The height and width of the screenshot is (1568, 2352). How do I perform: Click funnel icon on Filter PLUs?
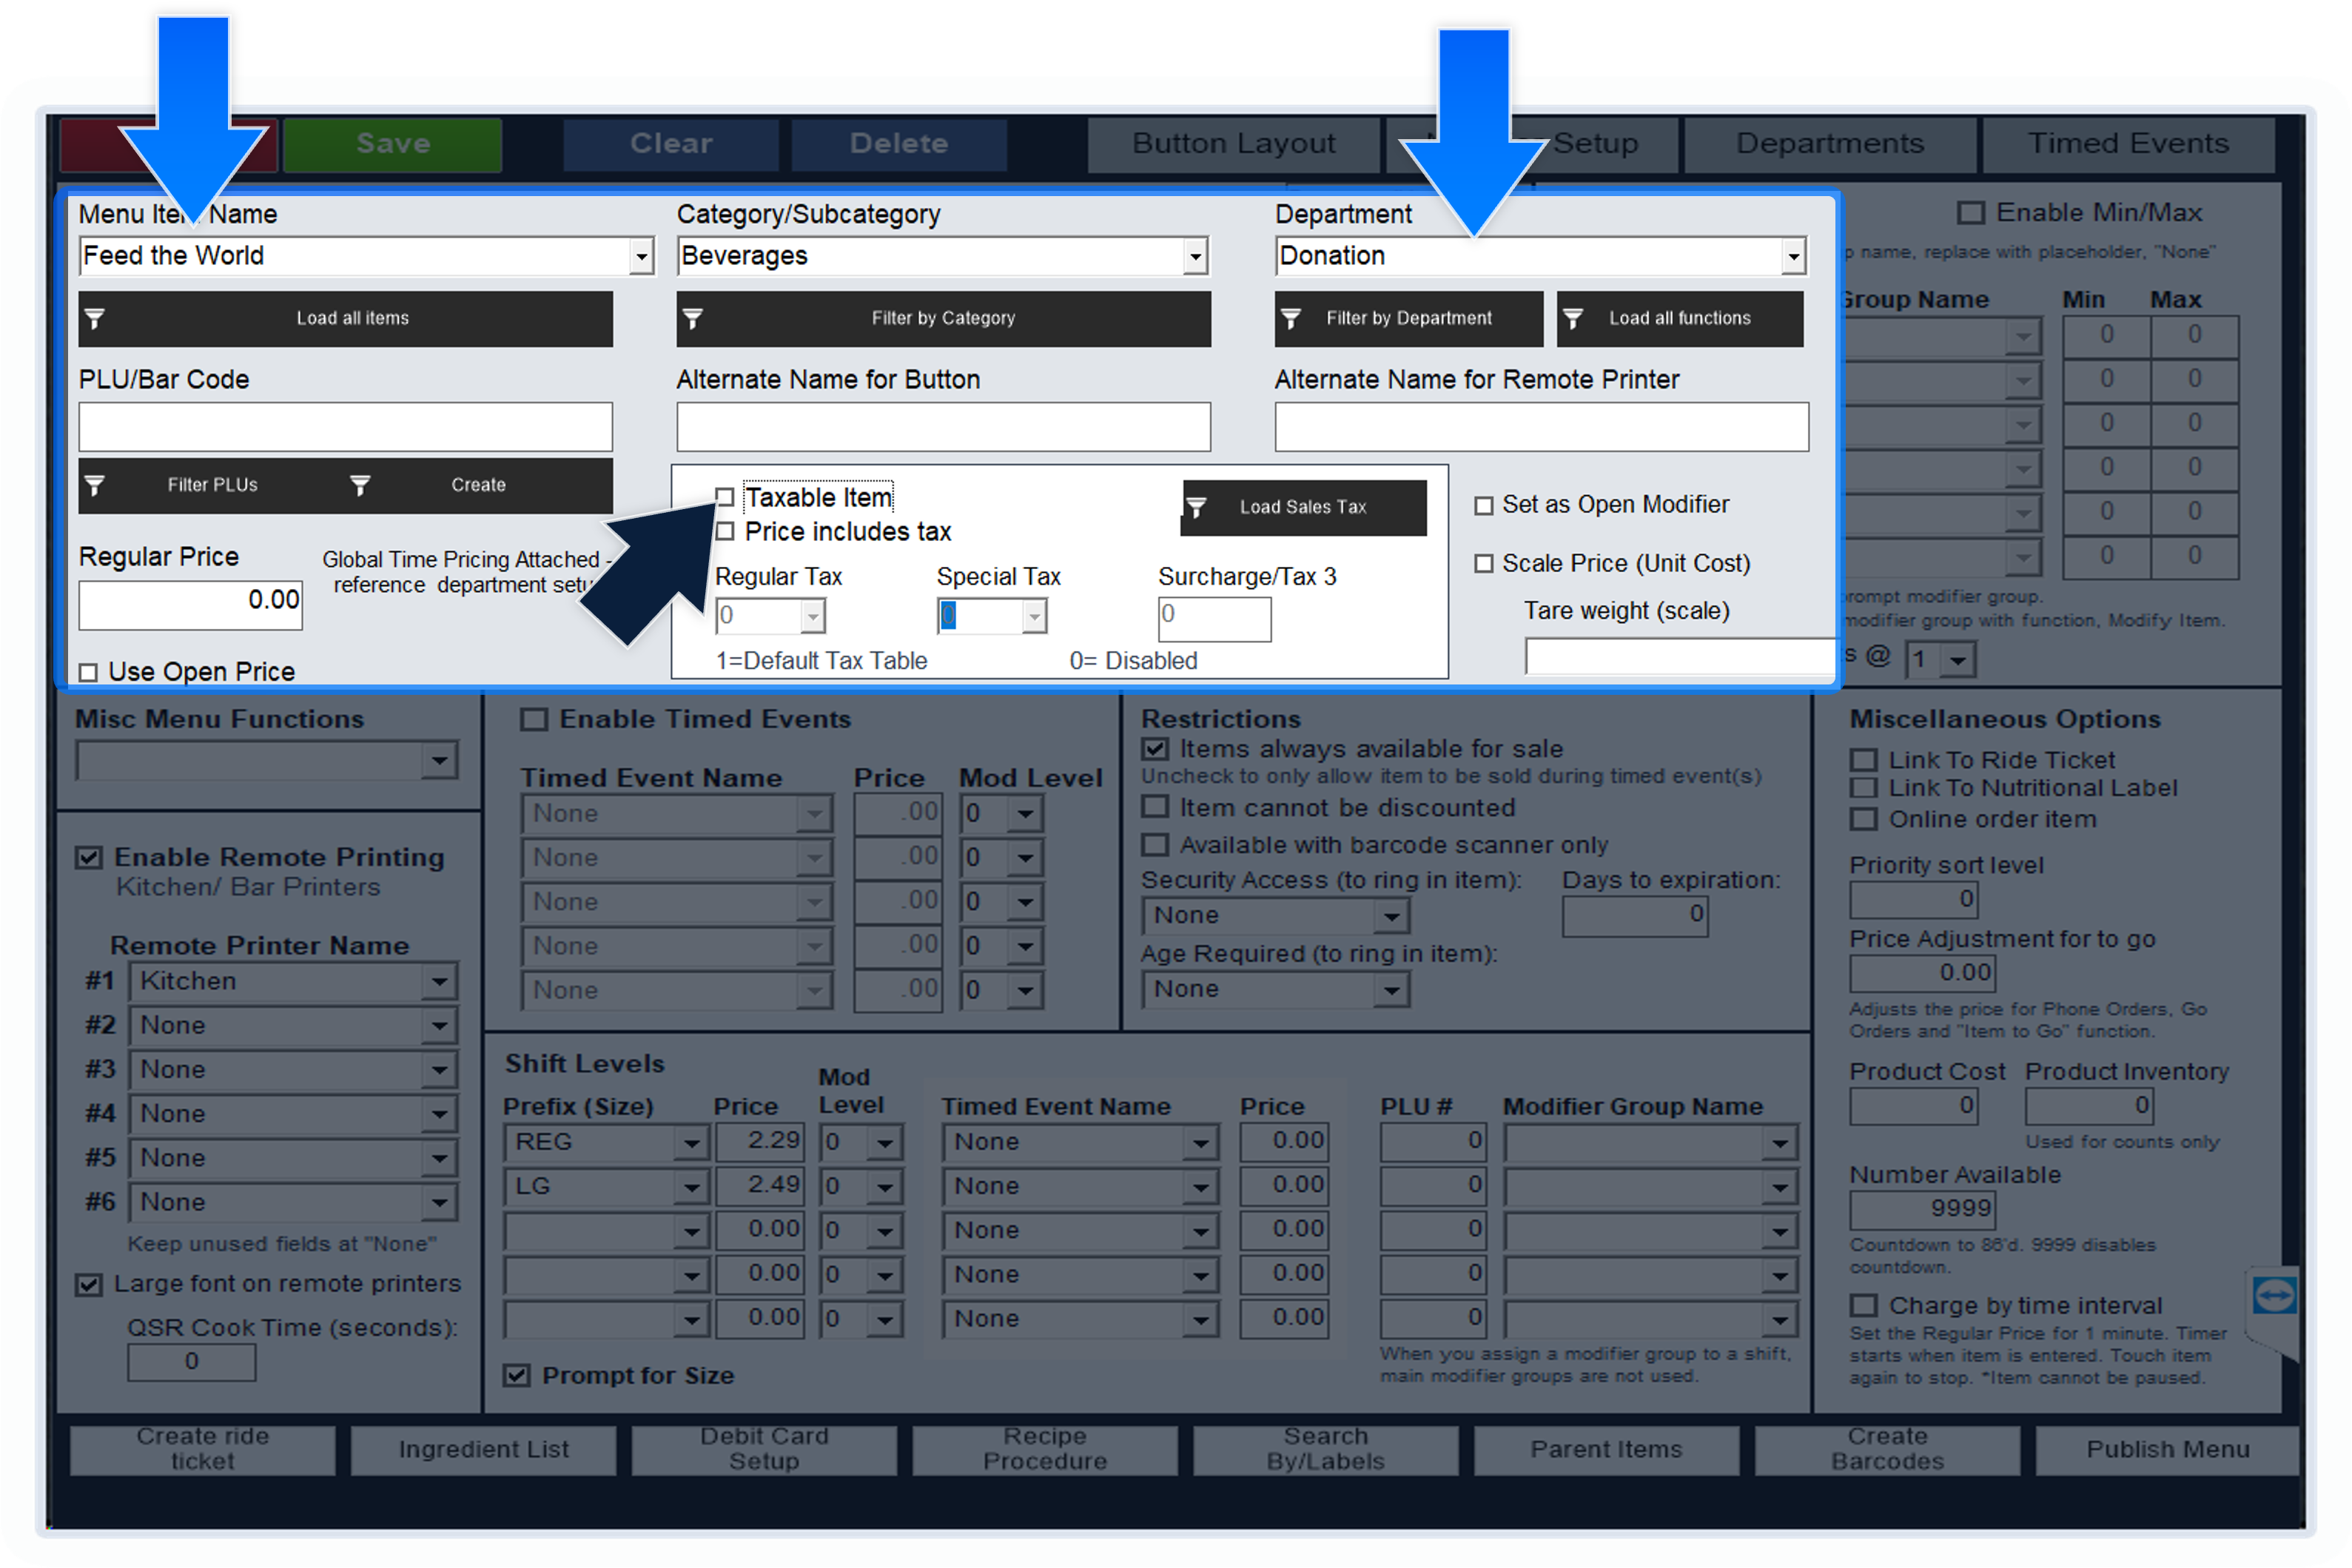(x=95, y=485)
